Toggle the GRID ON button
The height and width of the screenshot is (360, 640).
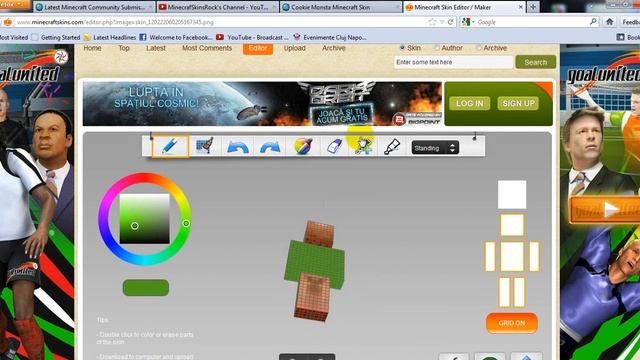511,323
